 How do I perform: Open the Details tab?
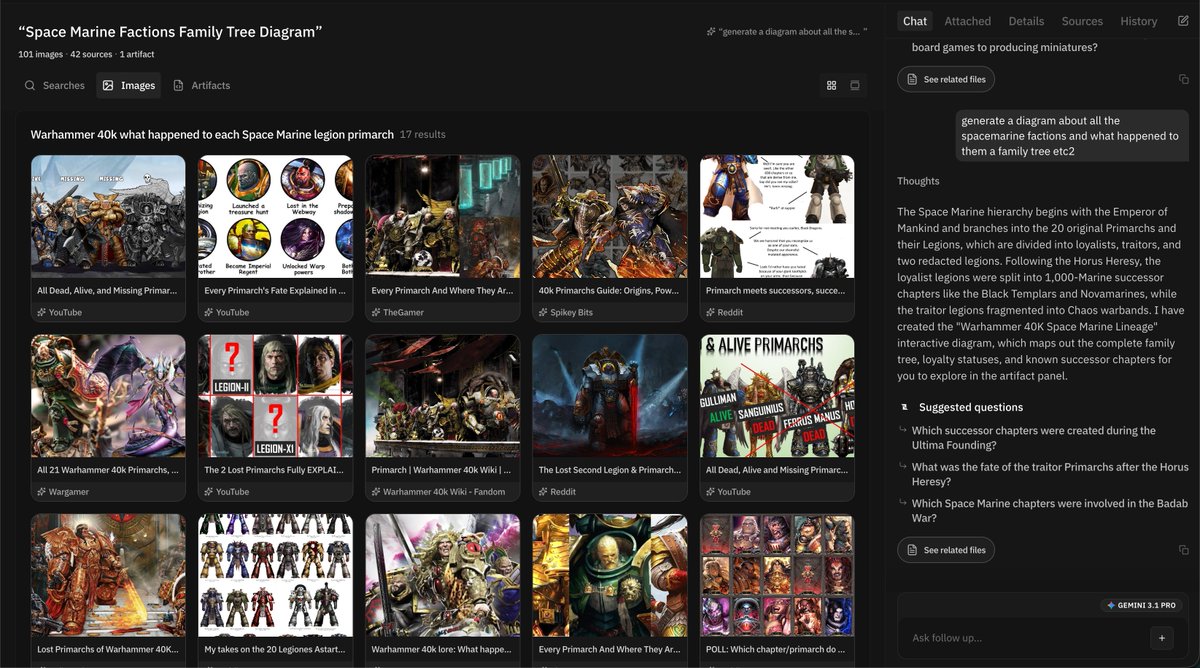[x=1026, y=21]
